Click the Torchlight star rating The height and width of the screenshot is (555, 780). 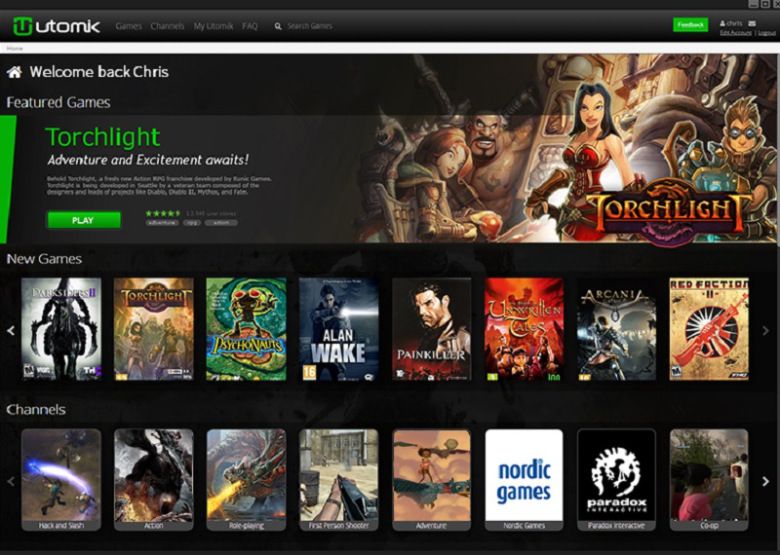(162, 213)
